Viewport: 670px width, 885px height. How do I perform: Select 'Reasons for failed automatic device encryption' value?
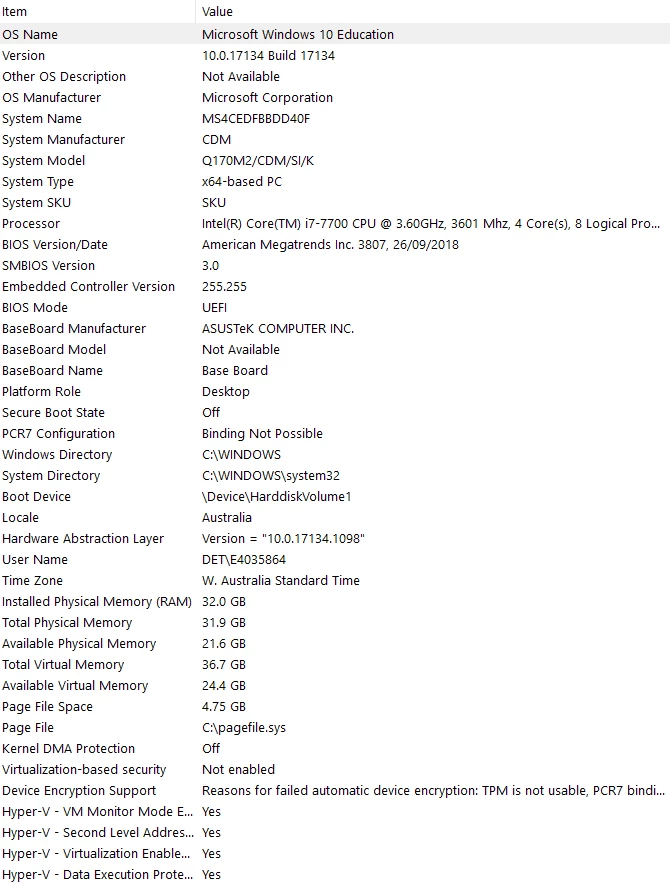point(433,790)
